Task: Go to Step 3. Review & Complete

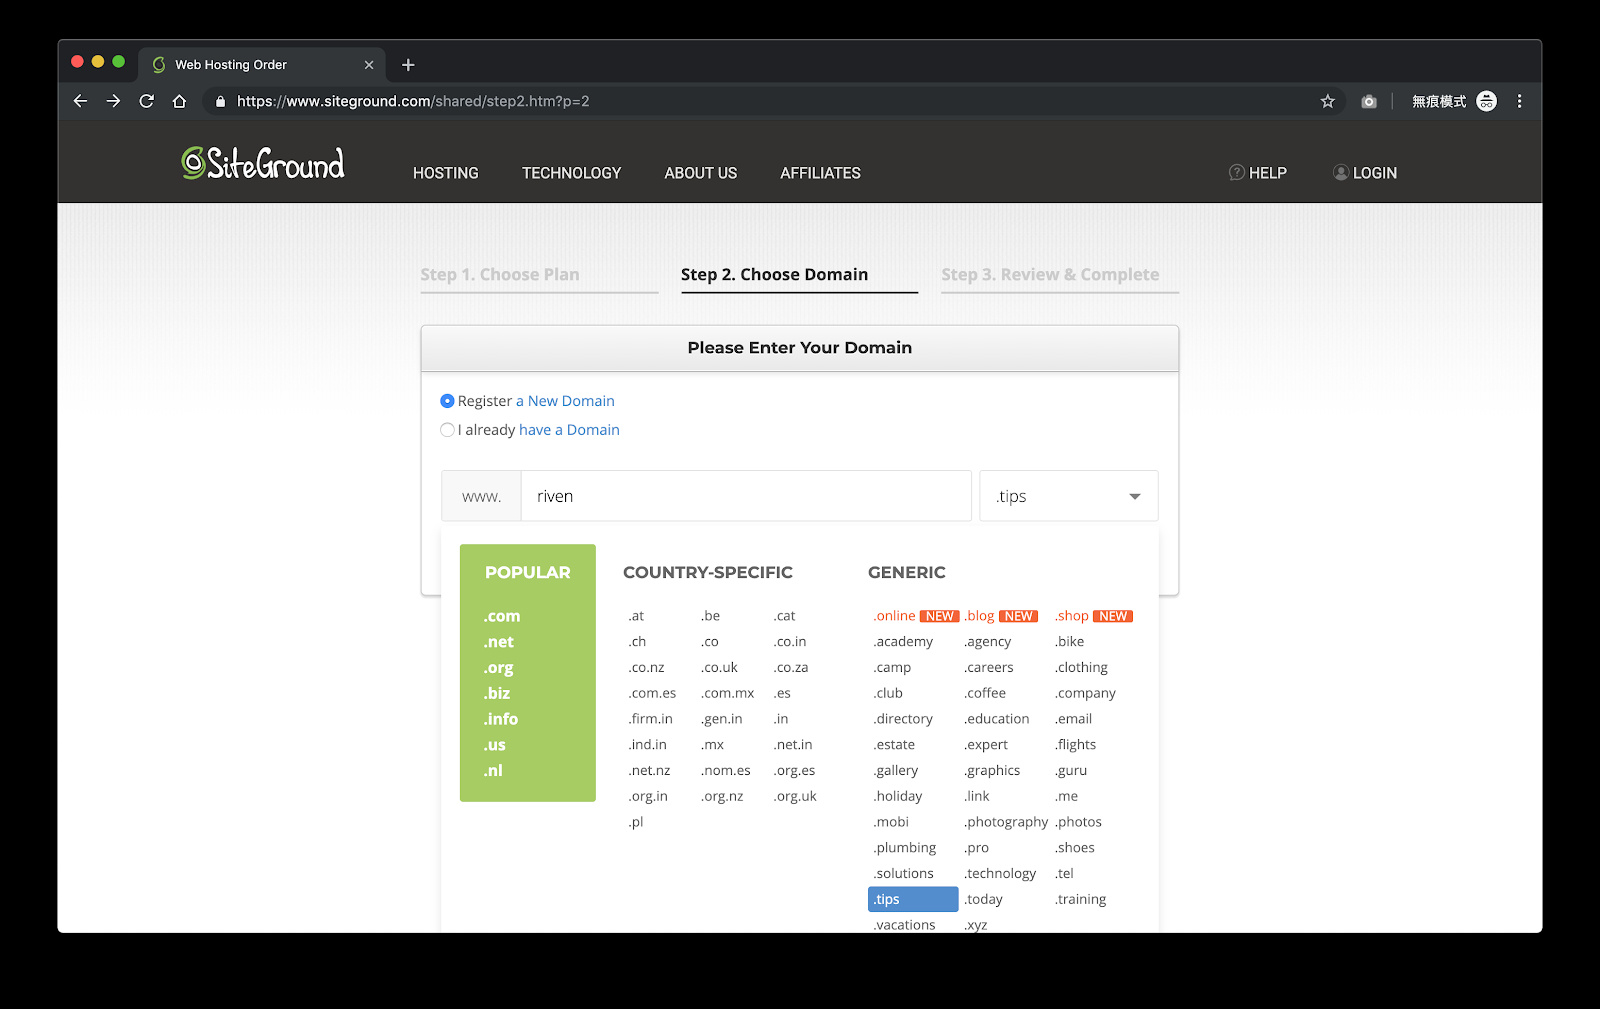Action: [1050, 274]
